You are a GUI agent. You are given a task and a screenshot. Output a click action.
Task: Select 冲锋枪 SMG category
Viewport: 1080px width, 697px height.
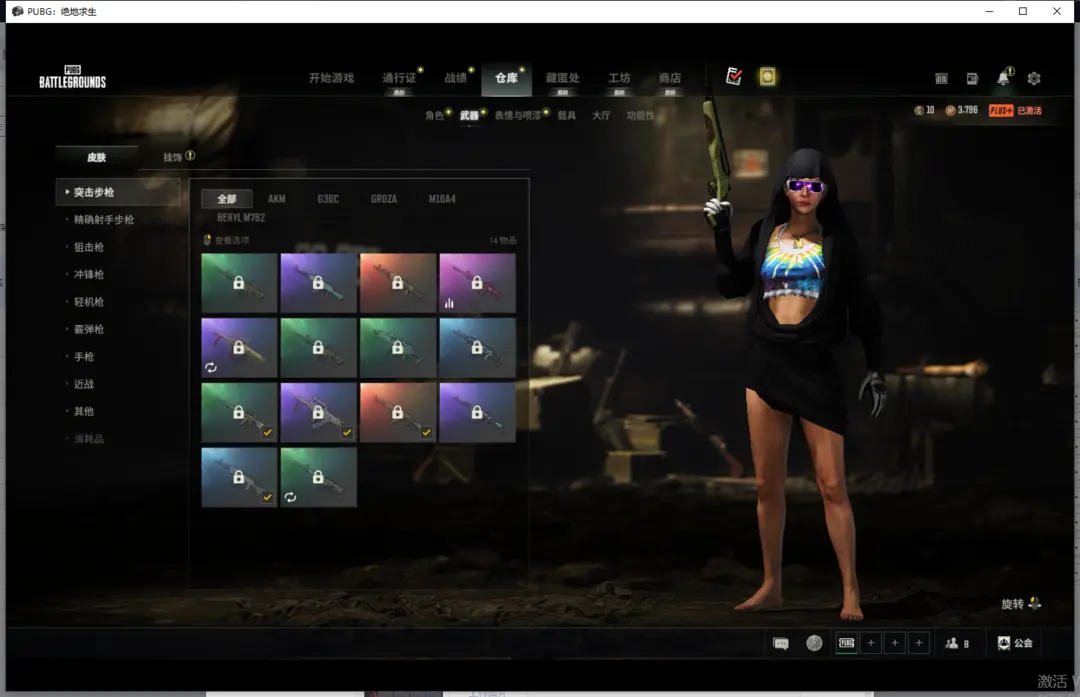tap(89, 275)
